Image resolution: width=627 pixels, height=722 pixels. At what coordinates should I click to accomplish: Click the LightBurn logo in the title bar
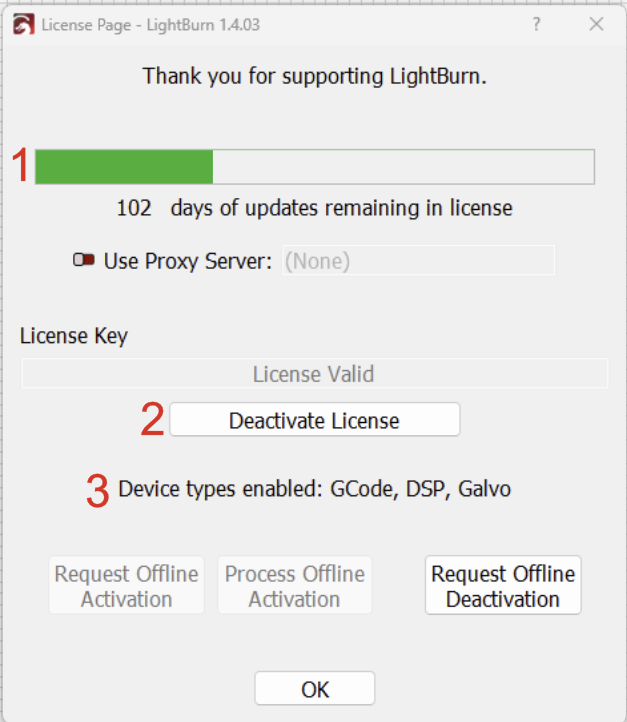tap(23, 24)
